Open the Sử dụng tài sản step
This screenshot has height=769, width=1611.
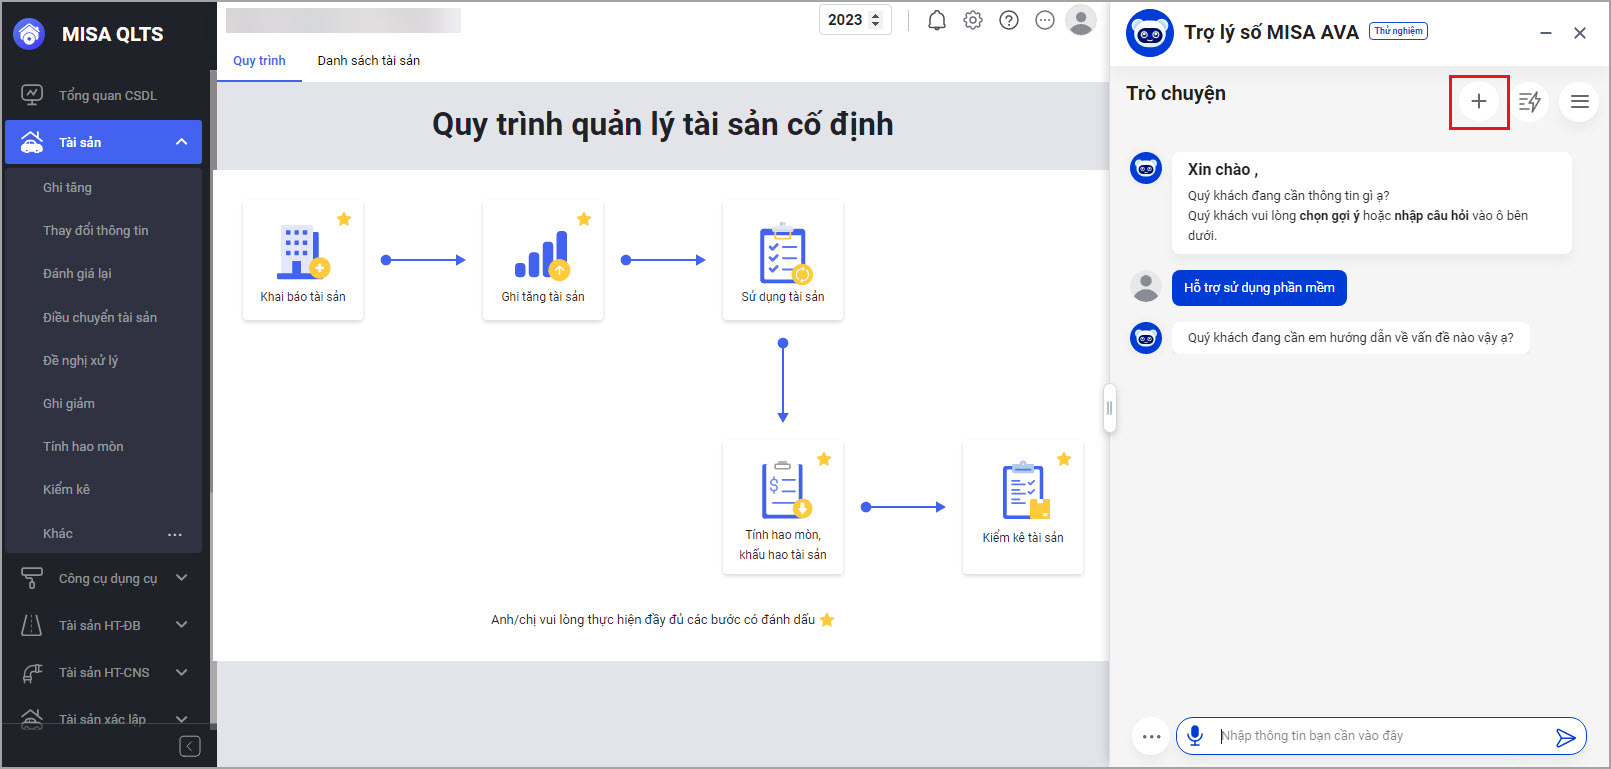click(x=783, y=260)
